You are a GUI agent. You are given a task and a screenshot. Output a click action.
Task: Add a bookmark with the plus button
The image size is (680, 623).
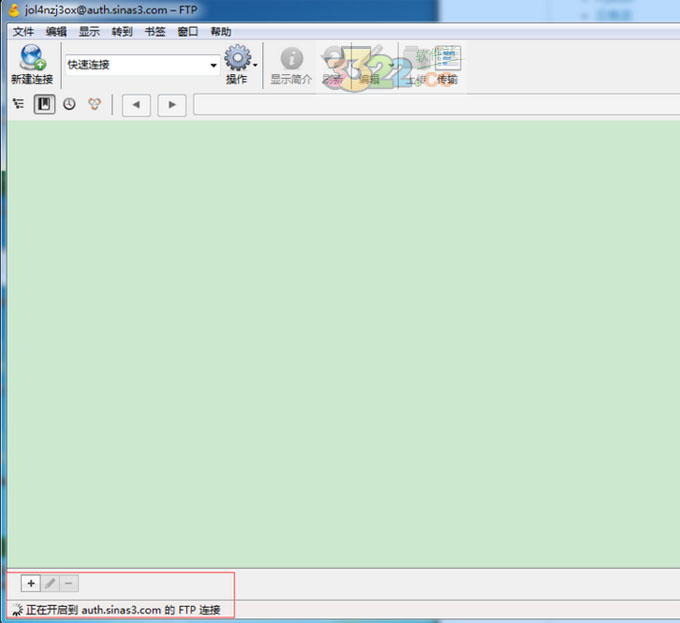[x=31, y=584]
